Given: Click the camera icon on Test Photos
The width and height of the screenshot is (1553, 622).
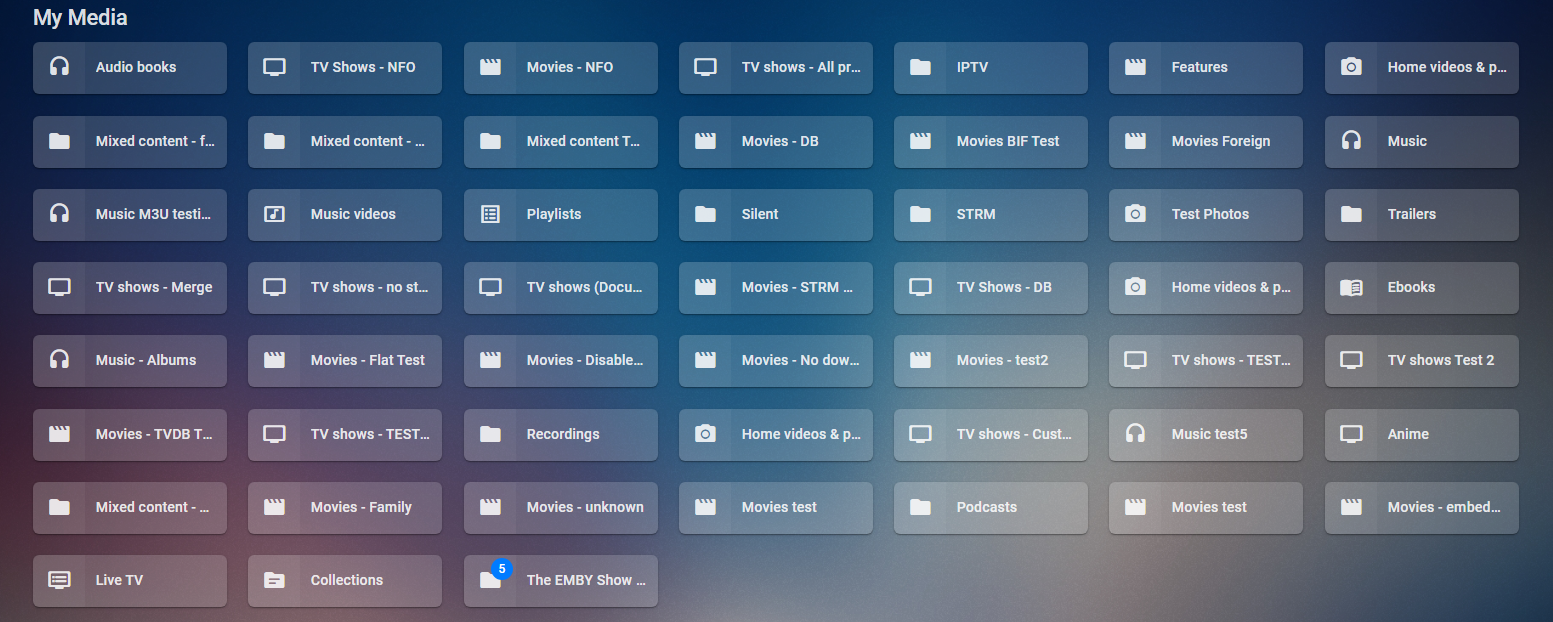Looking at the screenshot, I should point(1135,214).
